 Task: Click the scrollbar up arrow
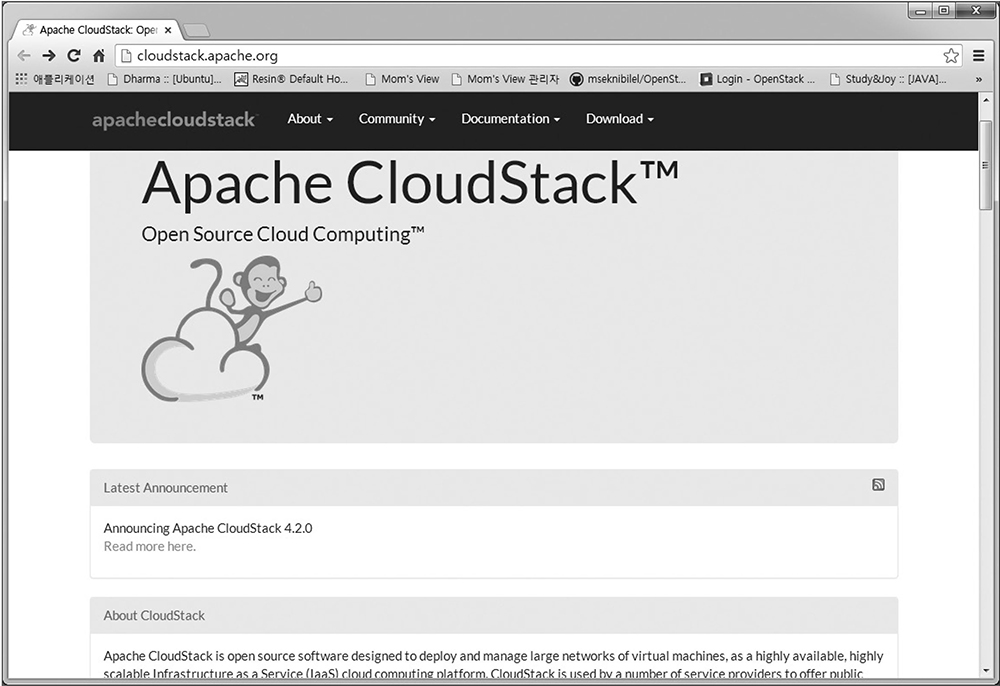coord(986,100)
